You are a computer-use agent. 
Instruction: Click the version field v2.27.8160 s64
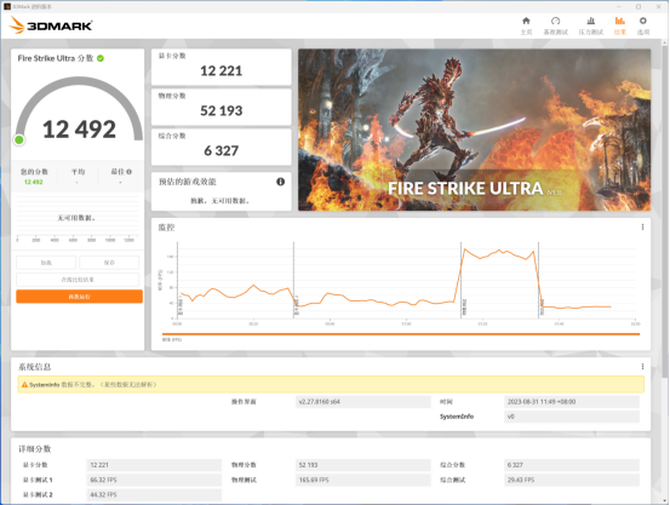tap(363, 402)
